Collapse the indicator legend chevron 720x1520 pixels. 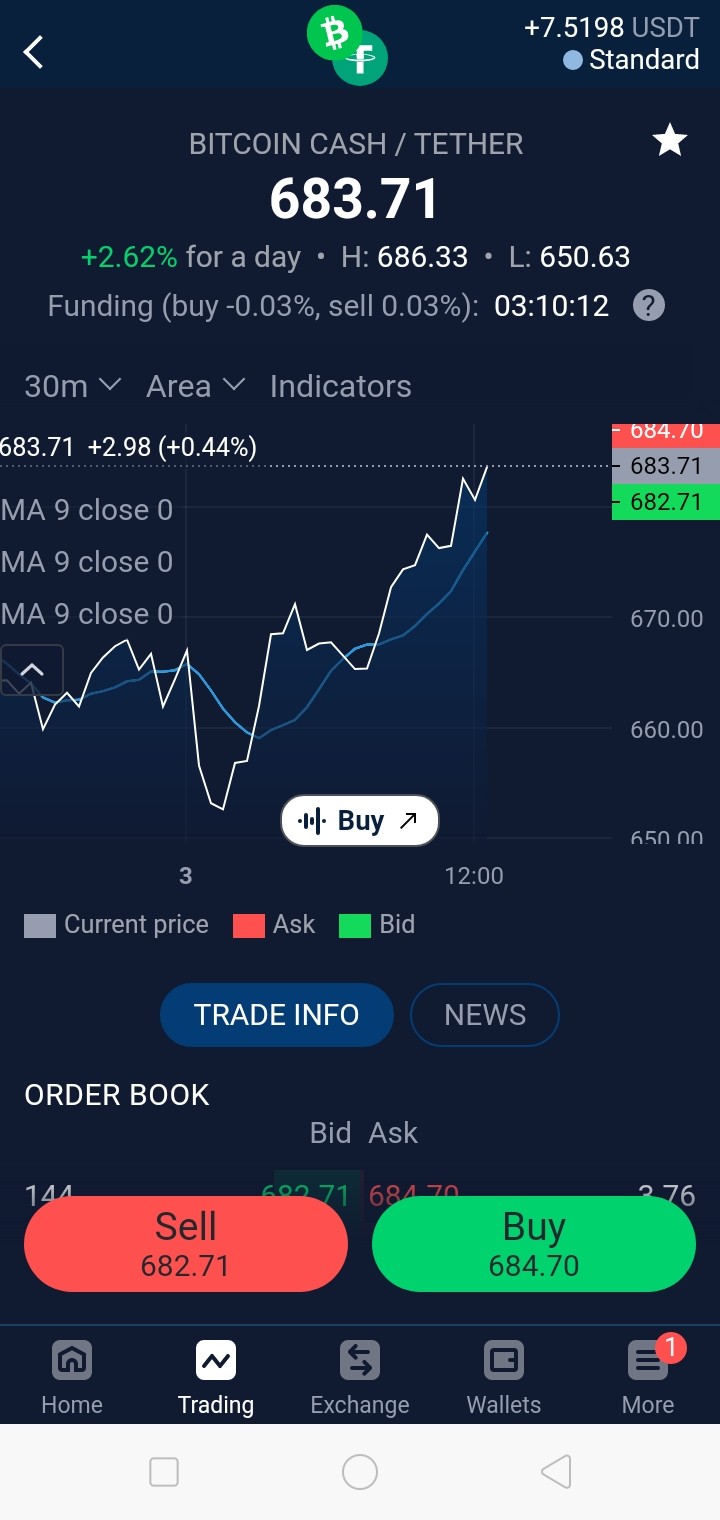pos(32,670)
